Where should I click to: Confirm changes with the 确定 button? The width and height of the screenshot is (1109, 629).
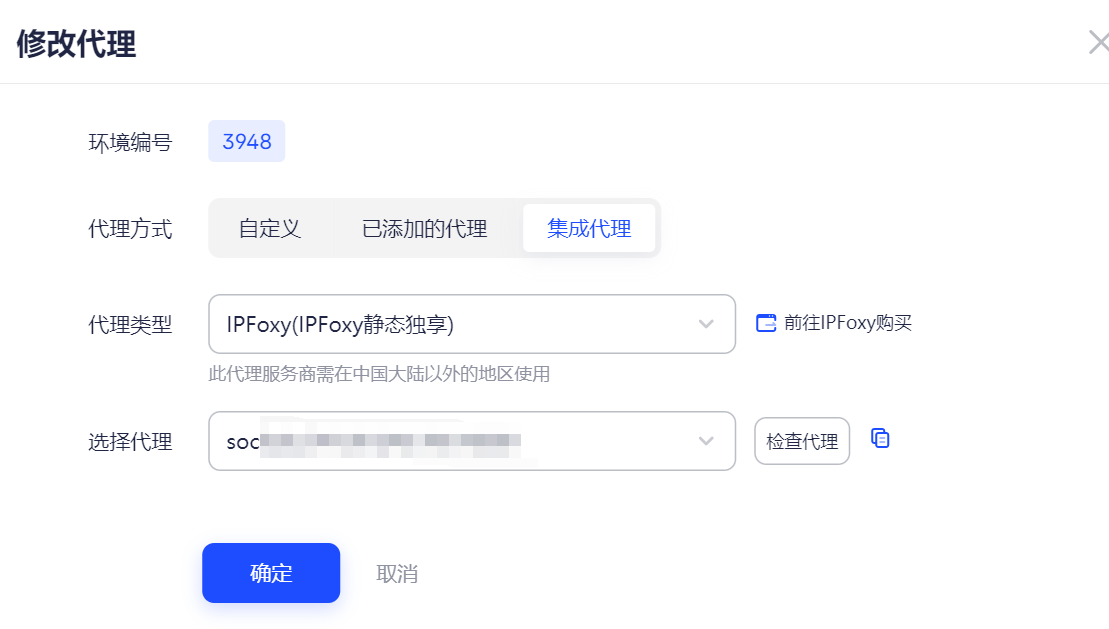270,572
